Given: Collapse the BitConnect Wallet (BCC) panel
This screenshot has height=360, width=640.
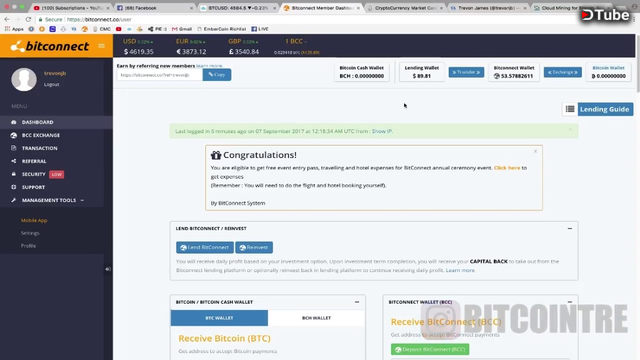Looking at the screenshot, I should click(x=570, y=302).
